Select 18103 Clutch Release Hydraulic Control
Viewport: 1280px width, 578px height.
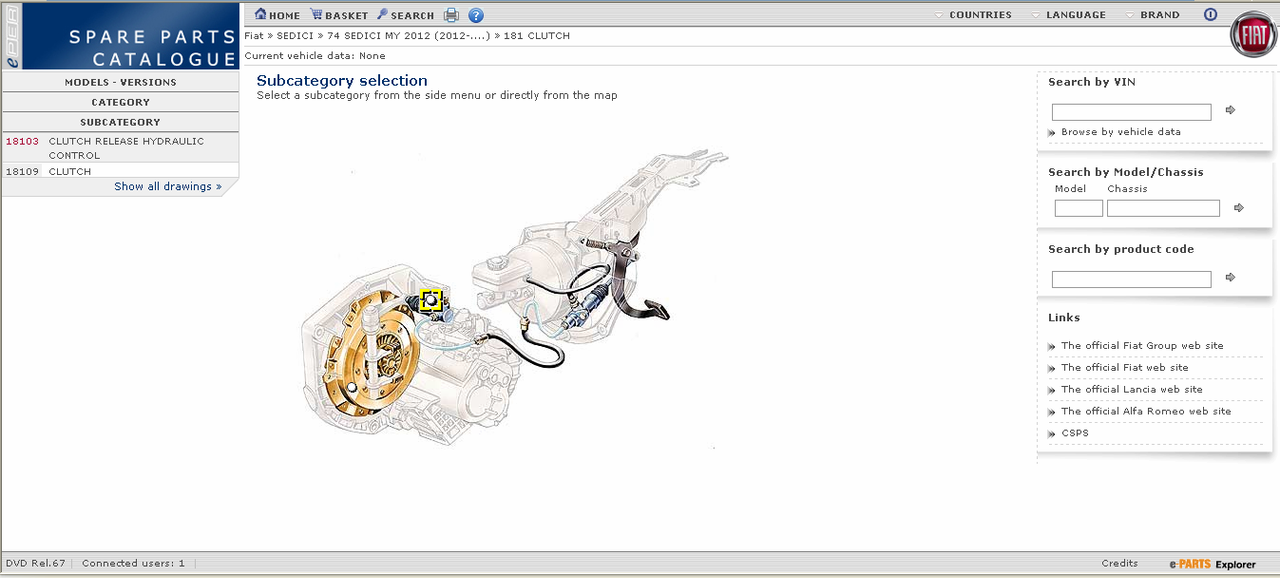pos(120,148)
